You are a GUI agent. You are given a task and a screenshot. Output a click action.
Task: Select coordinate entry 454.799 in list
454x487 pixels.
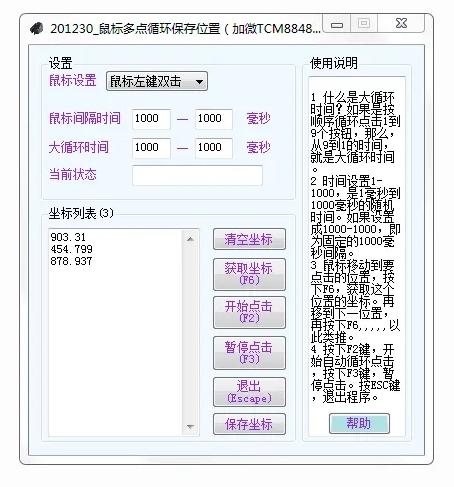pyautogui.click(x=72, y=249)
